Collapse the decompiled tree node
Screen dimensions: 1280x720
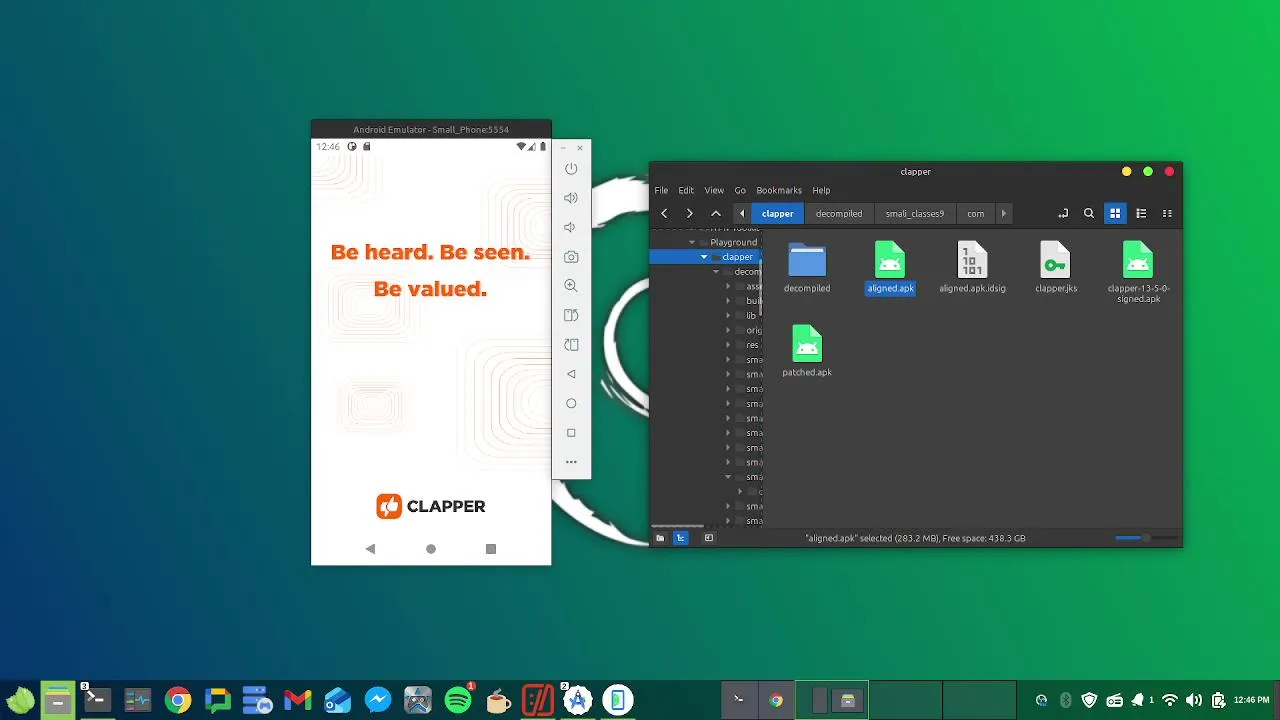(x=715, y=272)
